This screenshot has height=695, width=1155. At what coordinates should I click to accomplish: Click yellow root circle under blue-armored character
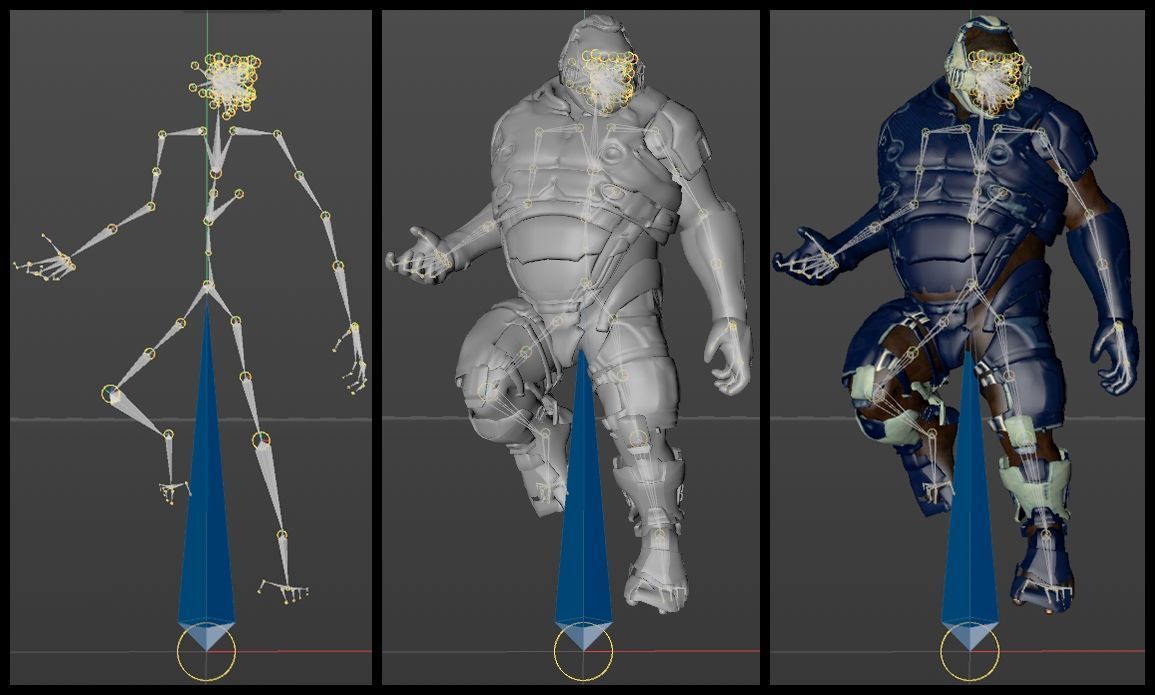[970, 652]
